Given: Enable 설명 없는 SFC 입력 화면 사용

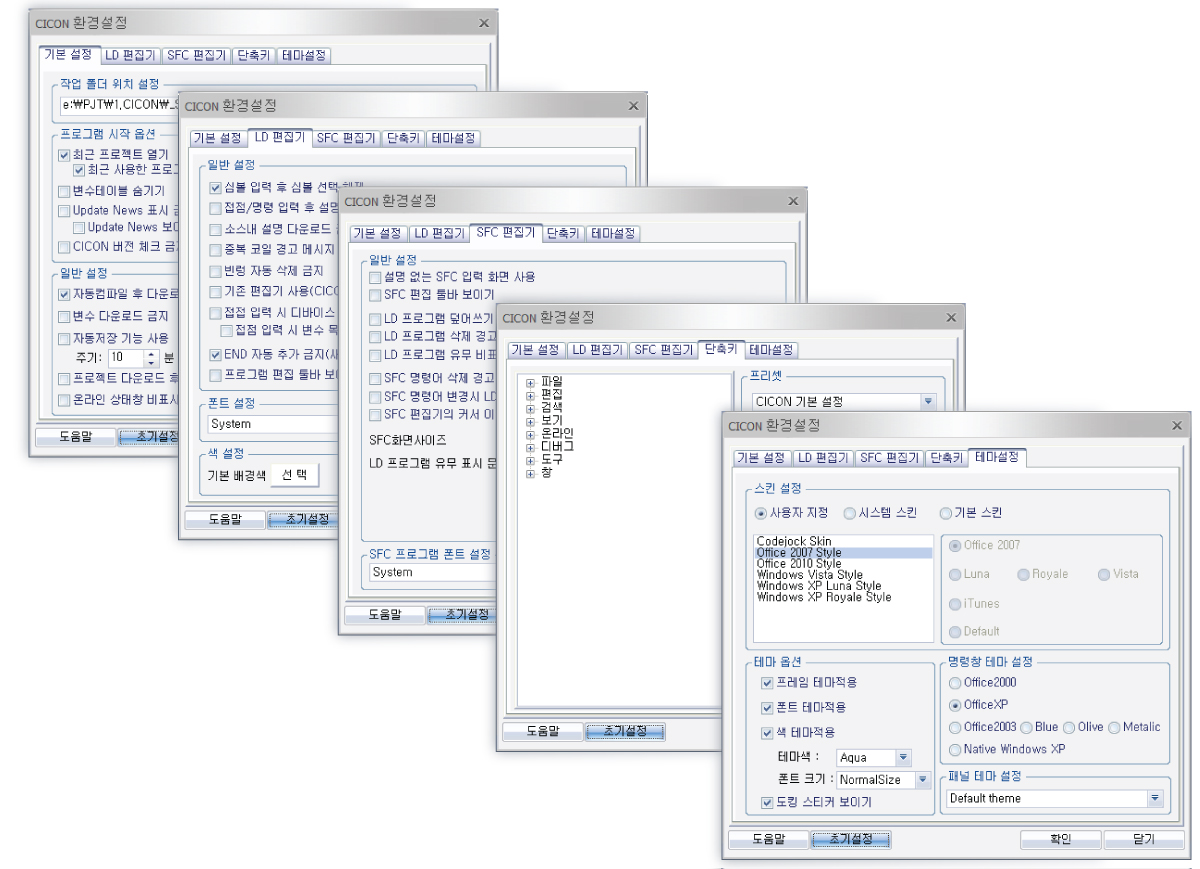Looking at the screenshot, I should [x=375, y=277].
